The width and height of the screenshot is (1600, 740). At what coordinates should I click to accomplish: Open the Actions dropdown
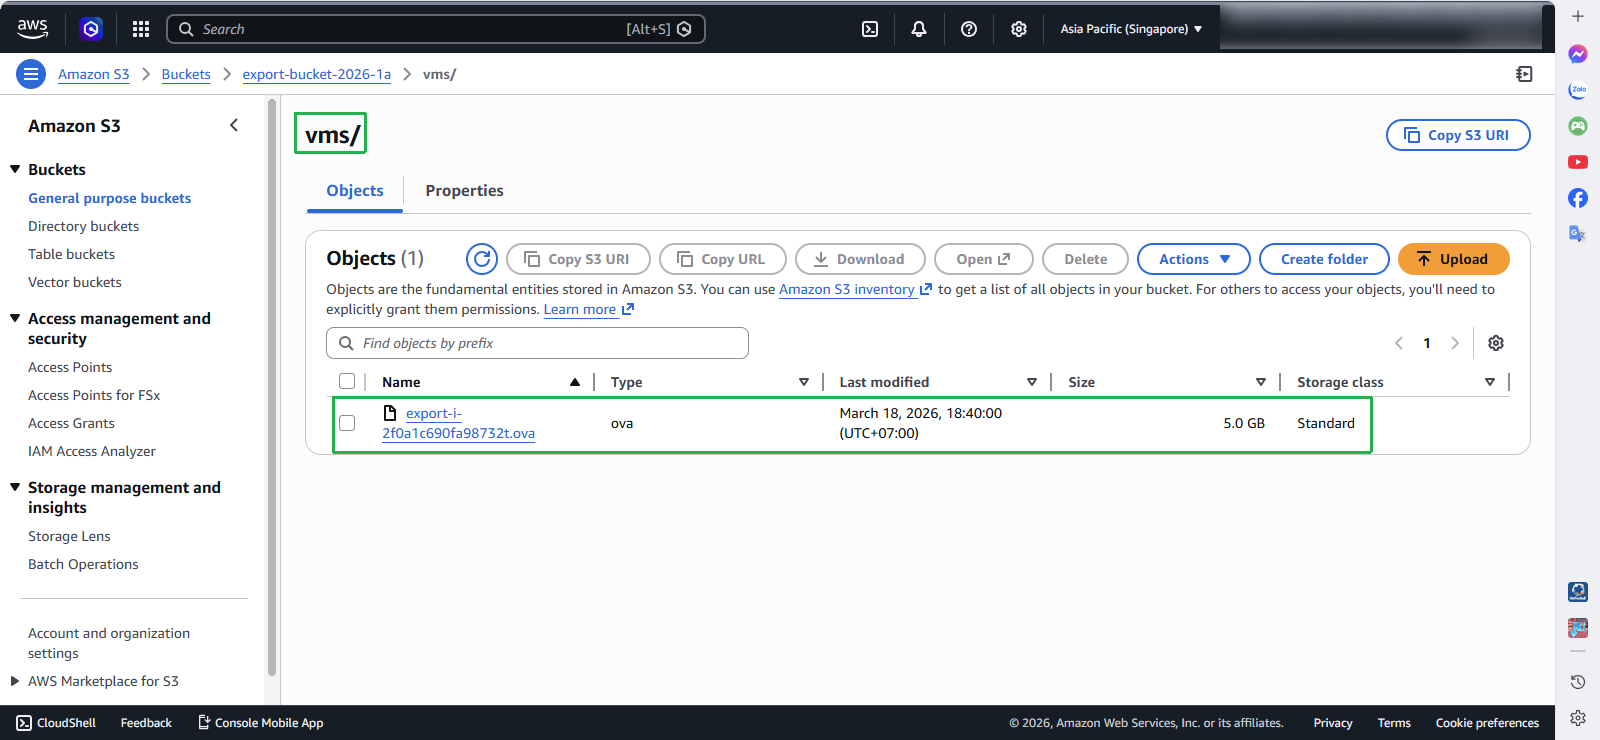[x=1194, y=259]
